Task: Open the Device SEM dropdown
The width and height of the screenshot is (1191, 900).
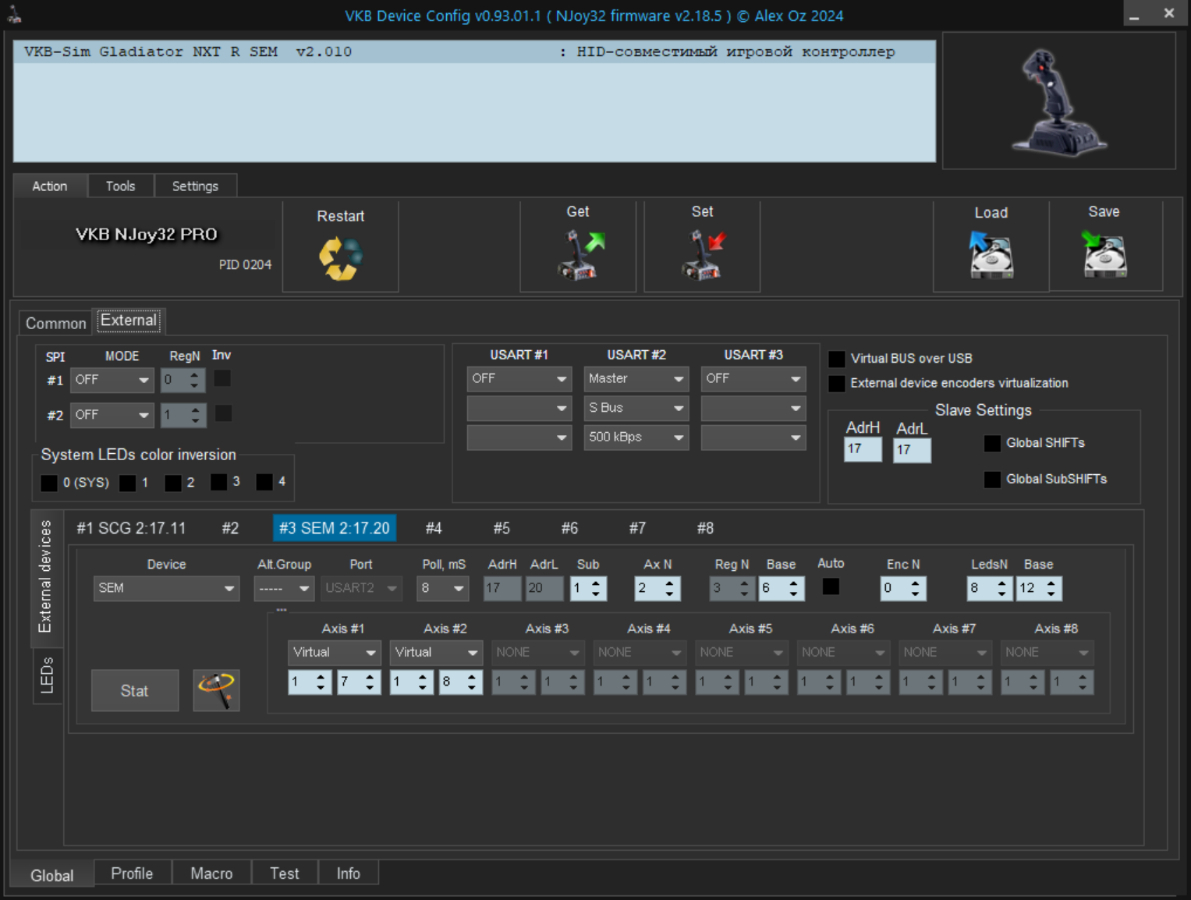Action: pyautogui.click(x=166, y=588)
